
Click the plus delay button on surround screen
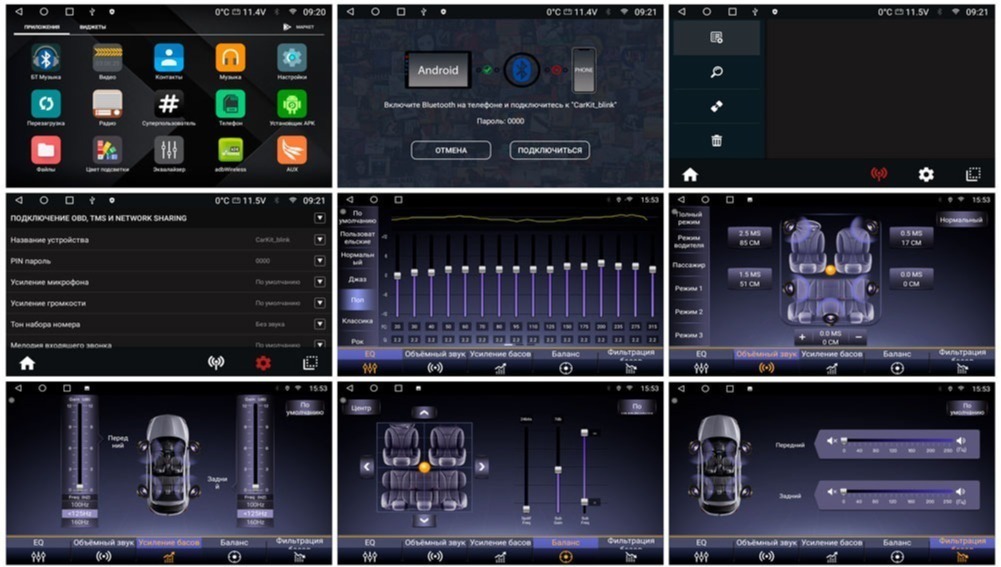802,336
